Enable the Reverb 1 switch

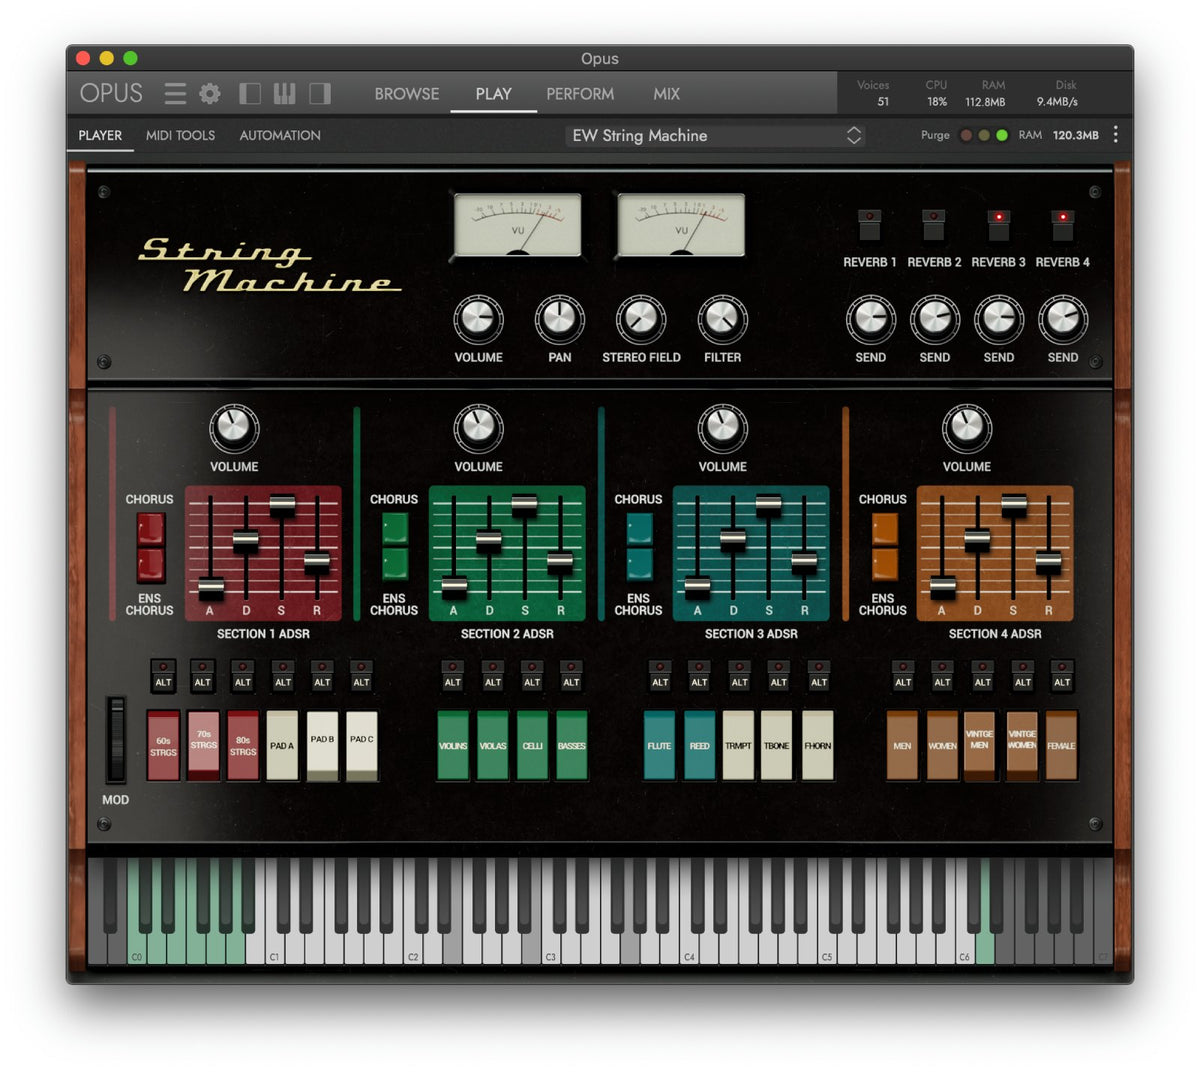pos(870,224)
